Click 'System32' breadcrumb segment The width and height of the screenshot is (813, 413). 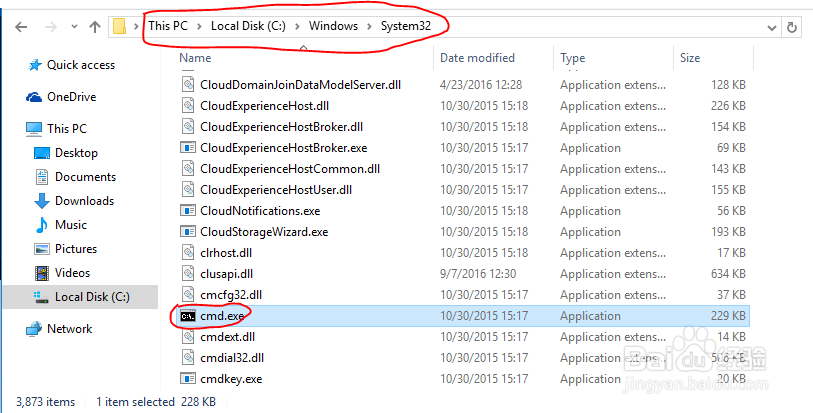pyautogui.click(x=405, y=26)
